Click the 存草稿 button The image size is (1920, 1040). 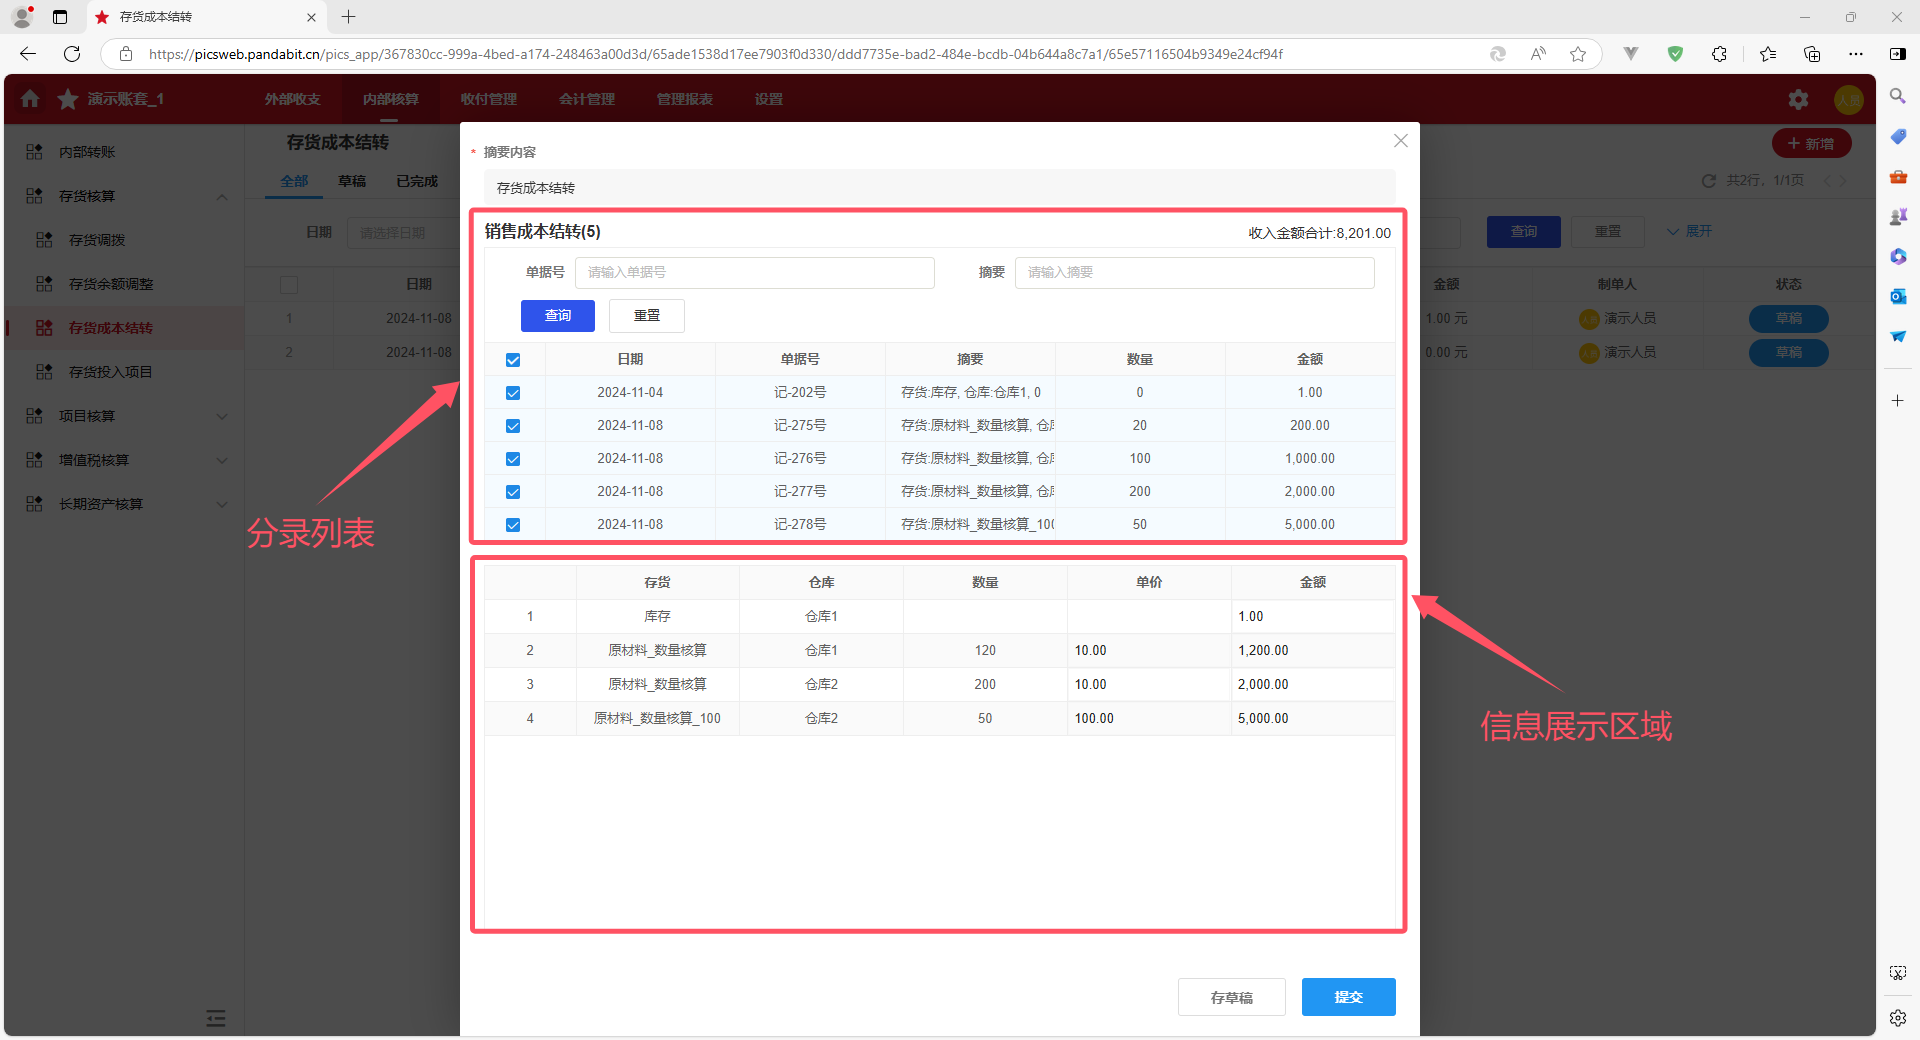[x=1231, y=997]
